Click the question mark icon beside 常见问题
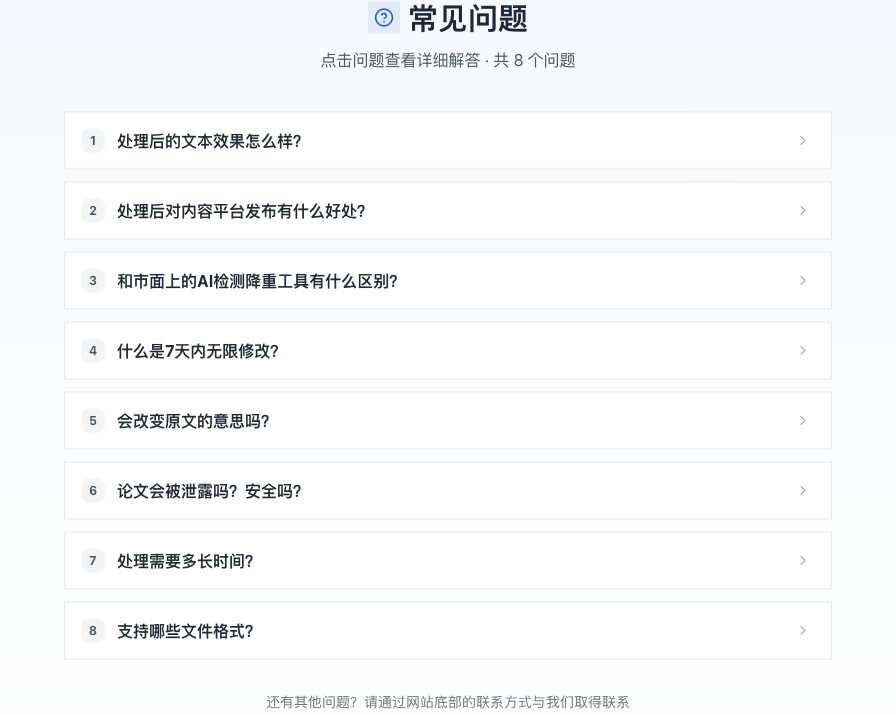The height and width of the screenshot is (713, 896). coord(384,18)
